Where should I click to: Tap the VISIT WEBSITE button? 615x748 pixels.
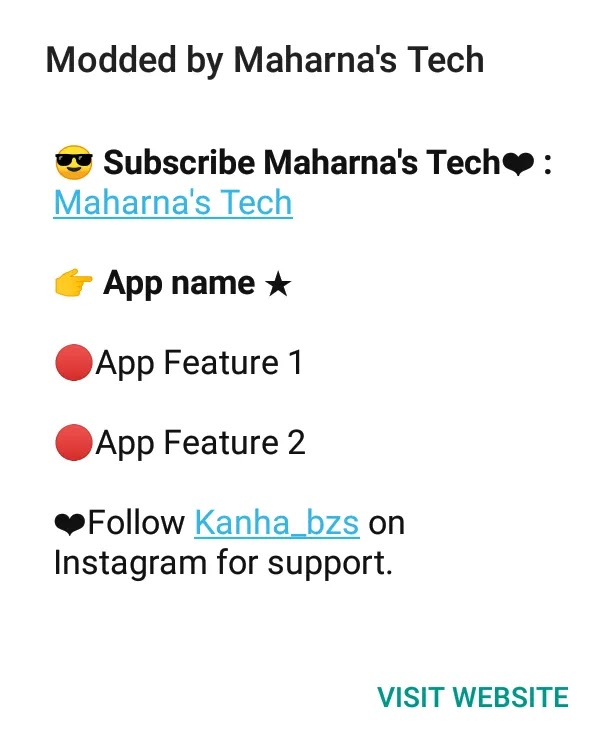473,697
